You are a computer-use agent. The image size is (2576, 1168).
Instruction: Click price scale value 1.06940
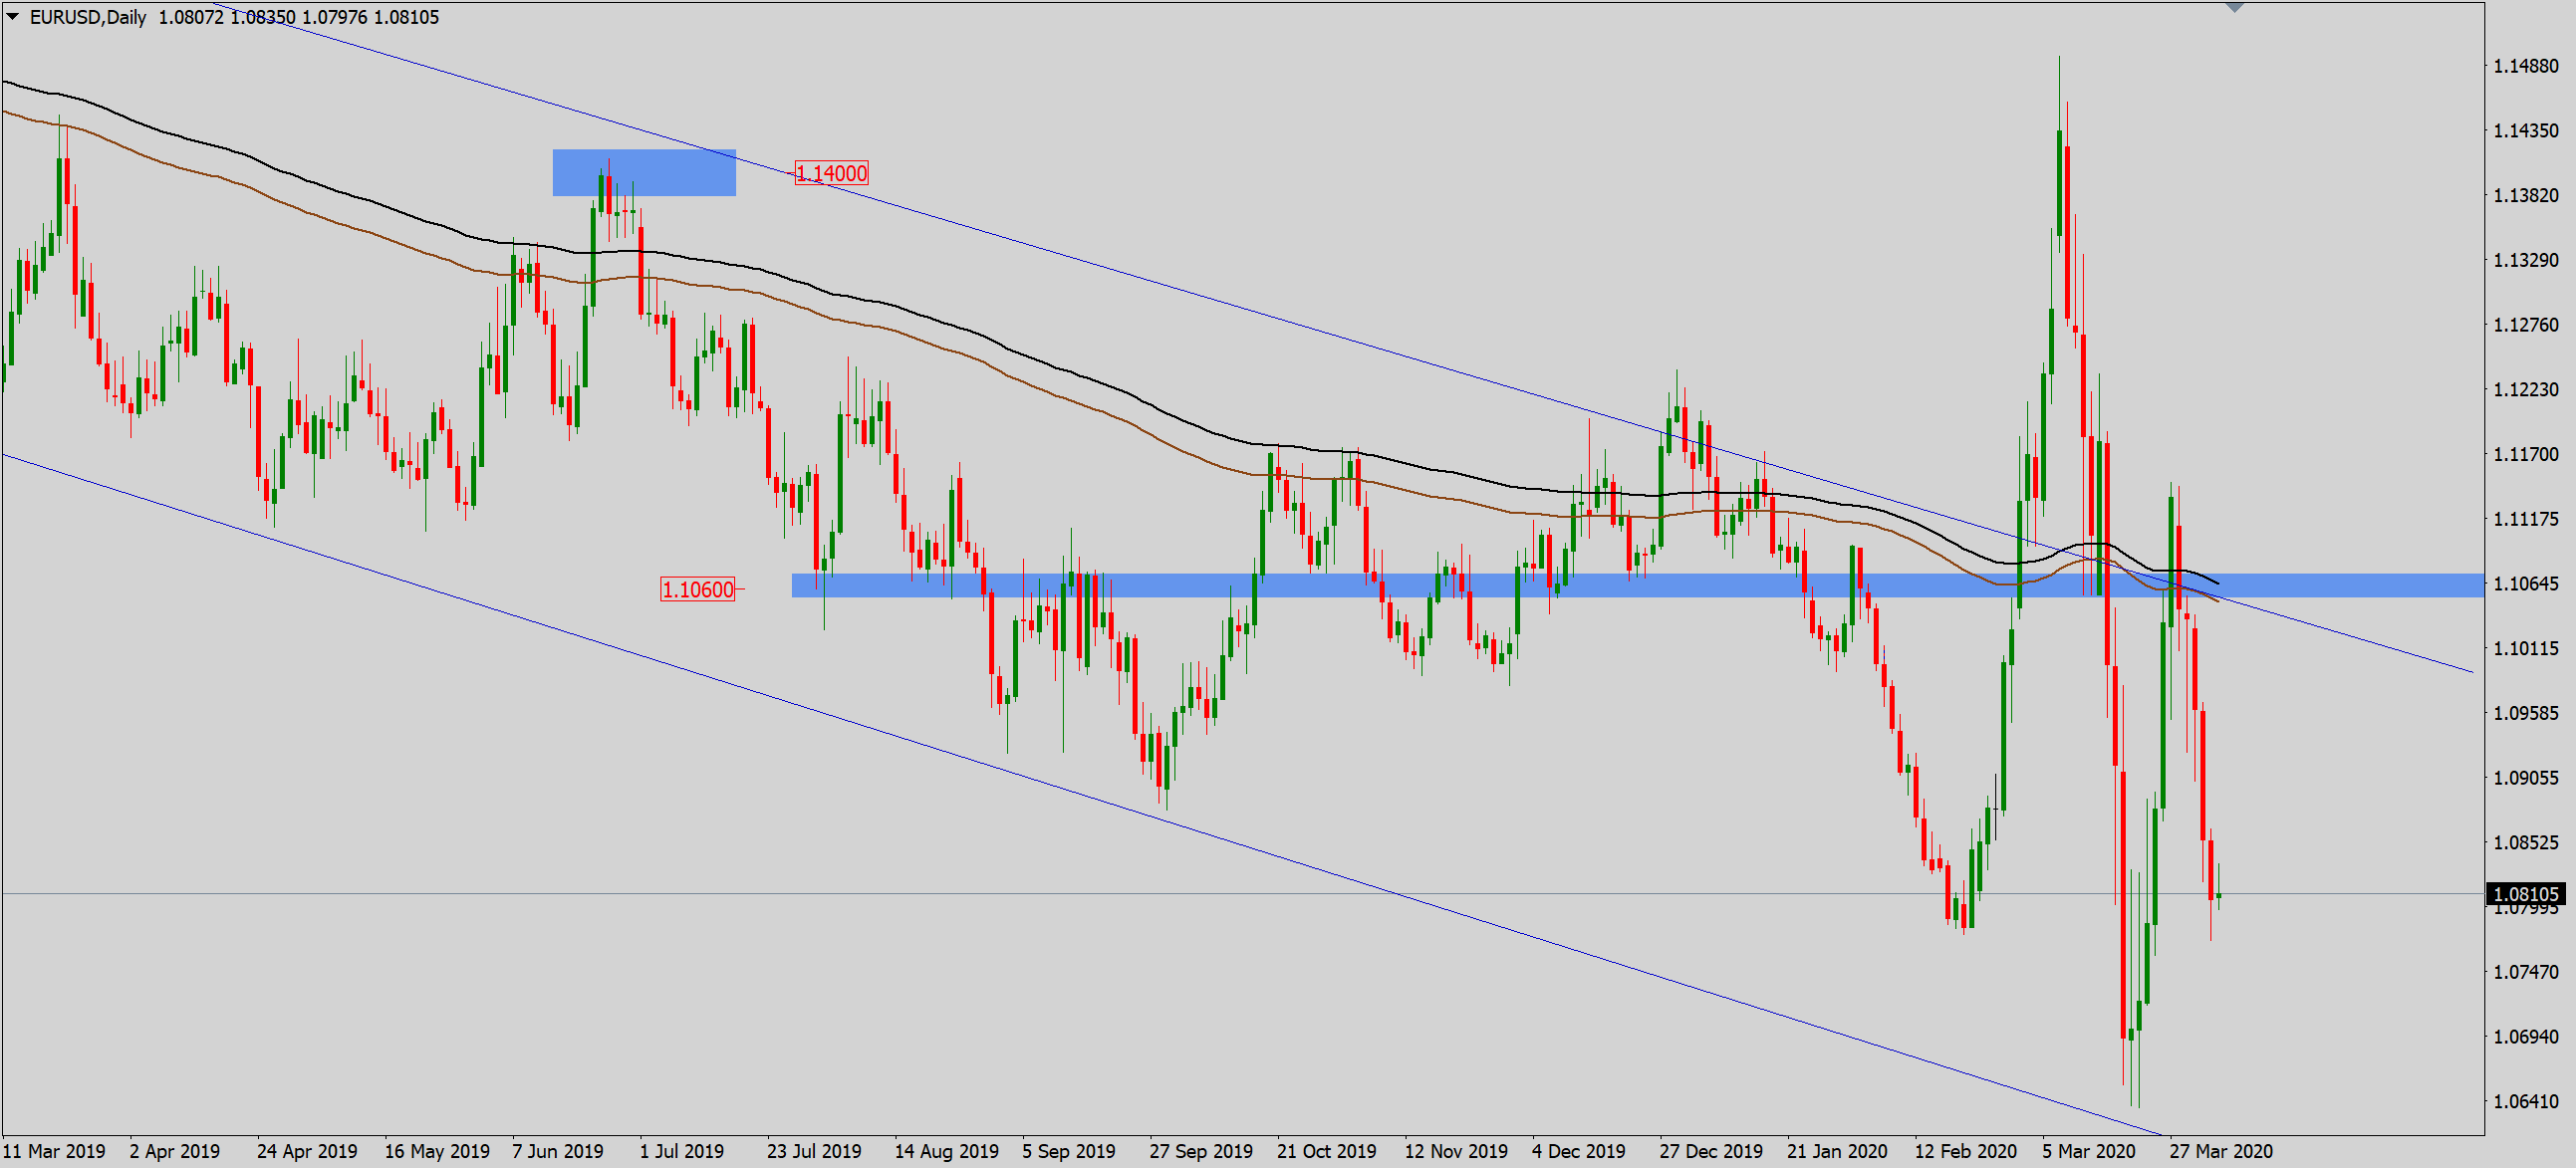(2526, 1036)
